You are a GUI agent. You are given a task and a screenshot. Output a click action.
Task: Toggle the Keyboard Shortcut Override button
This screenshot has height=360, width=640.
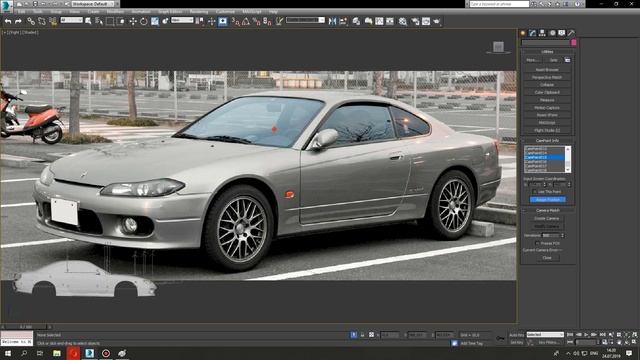(x=222, y=21)
